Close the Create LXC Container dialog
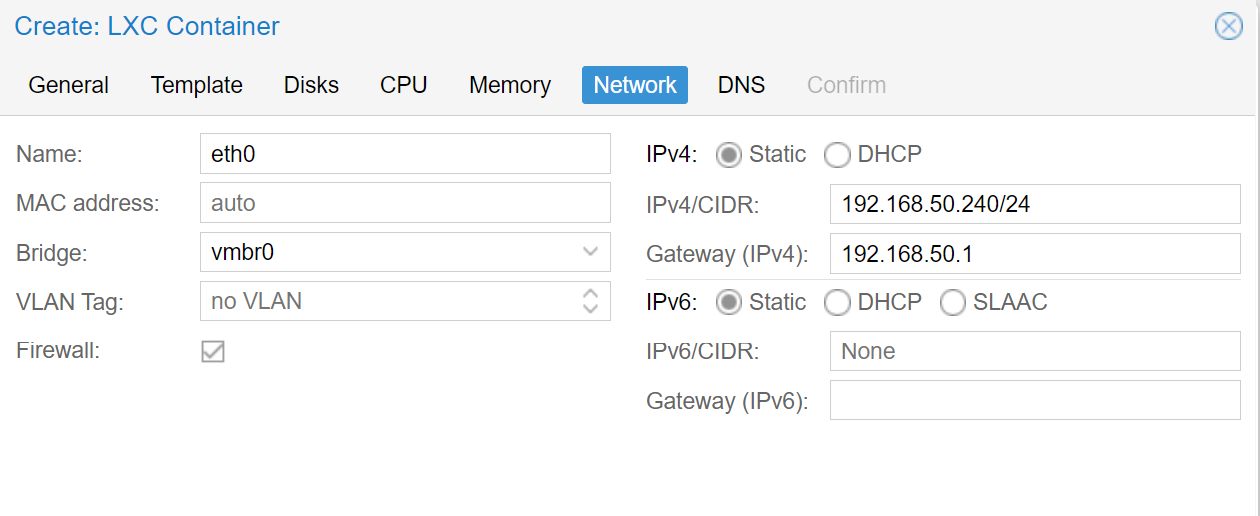This screenshot has width=1260, height=516. click(x=1228, y=26)
